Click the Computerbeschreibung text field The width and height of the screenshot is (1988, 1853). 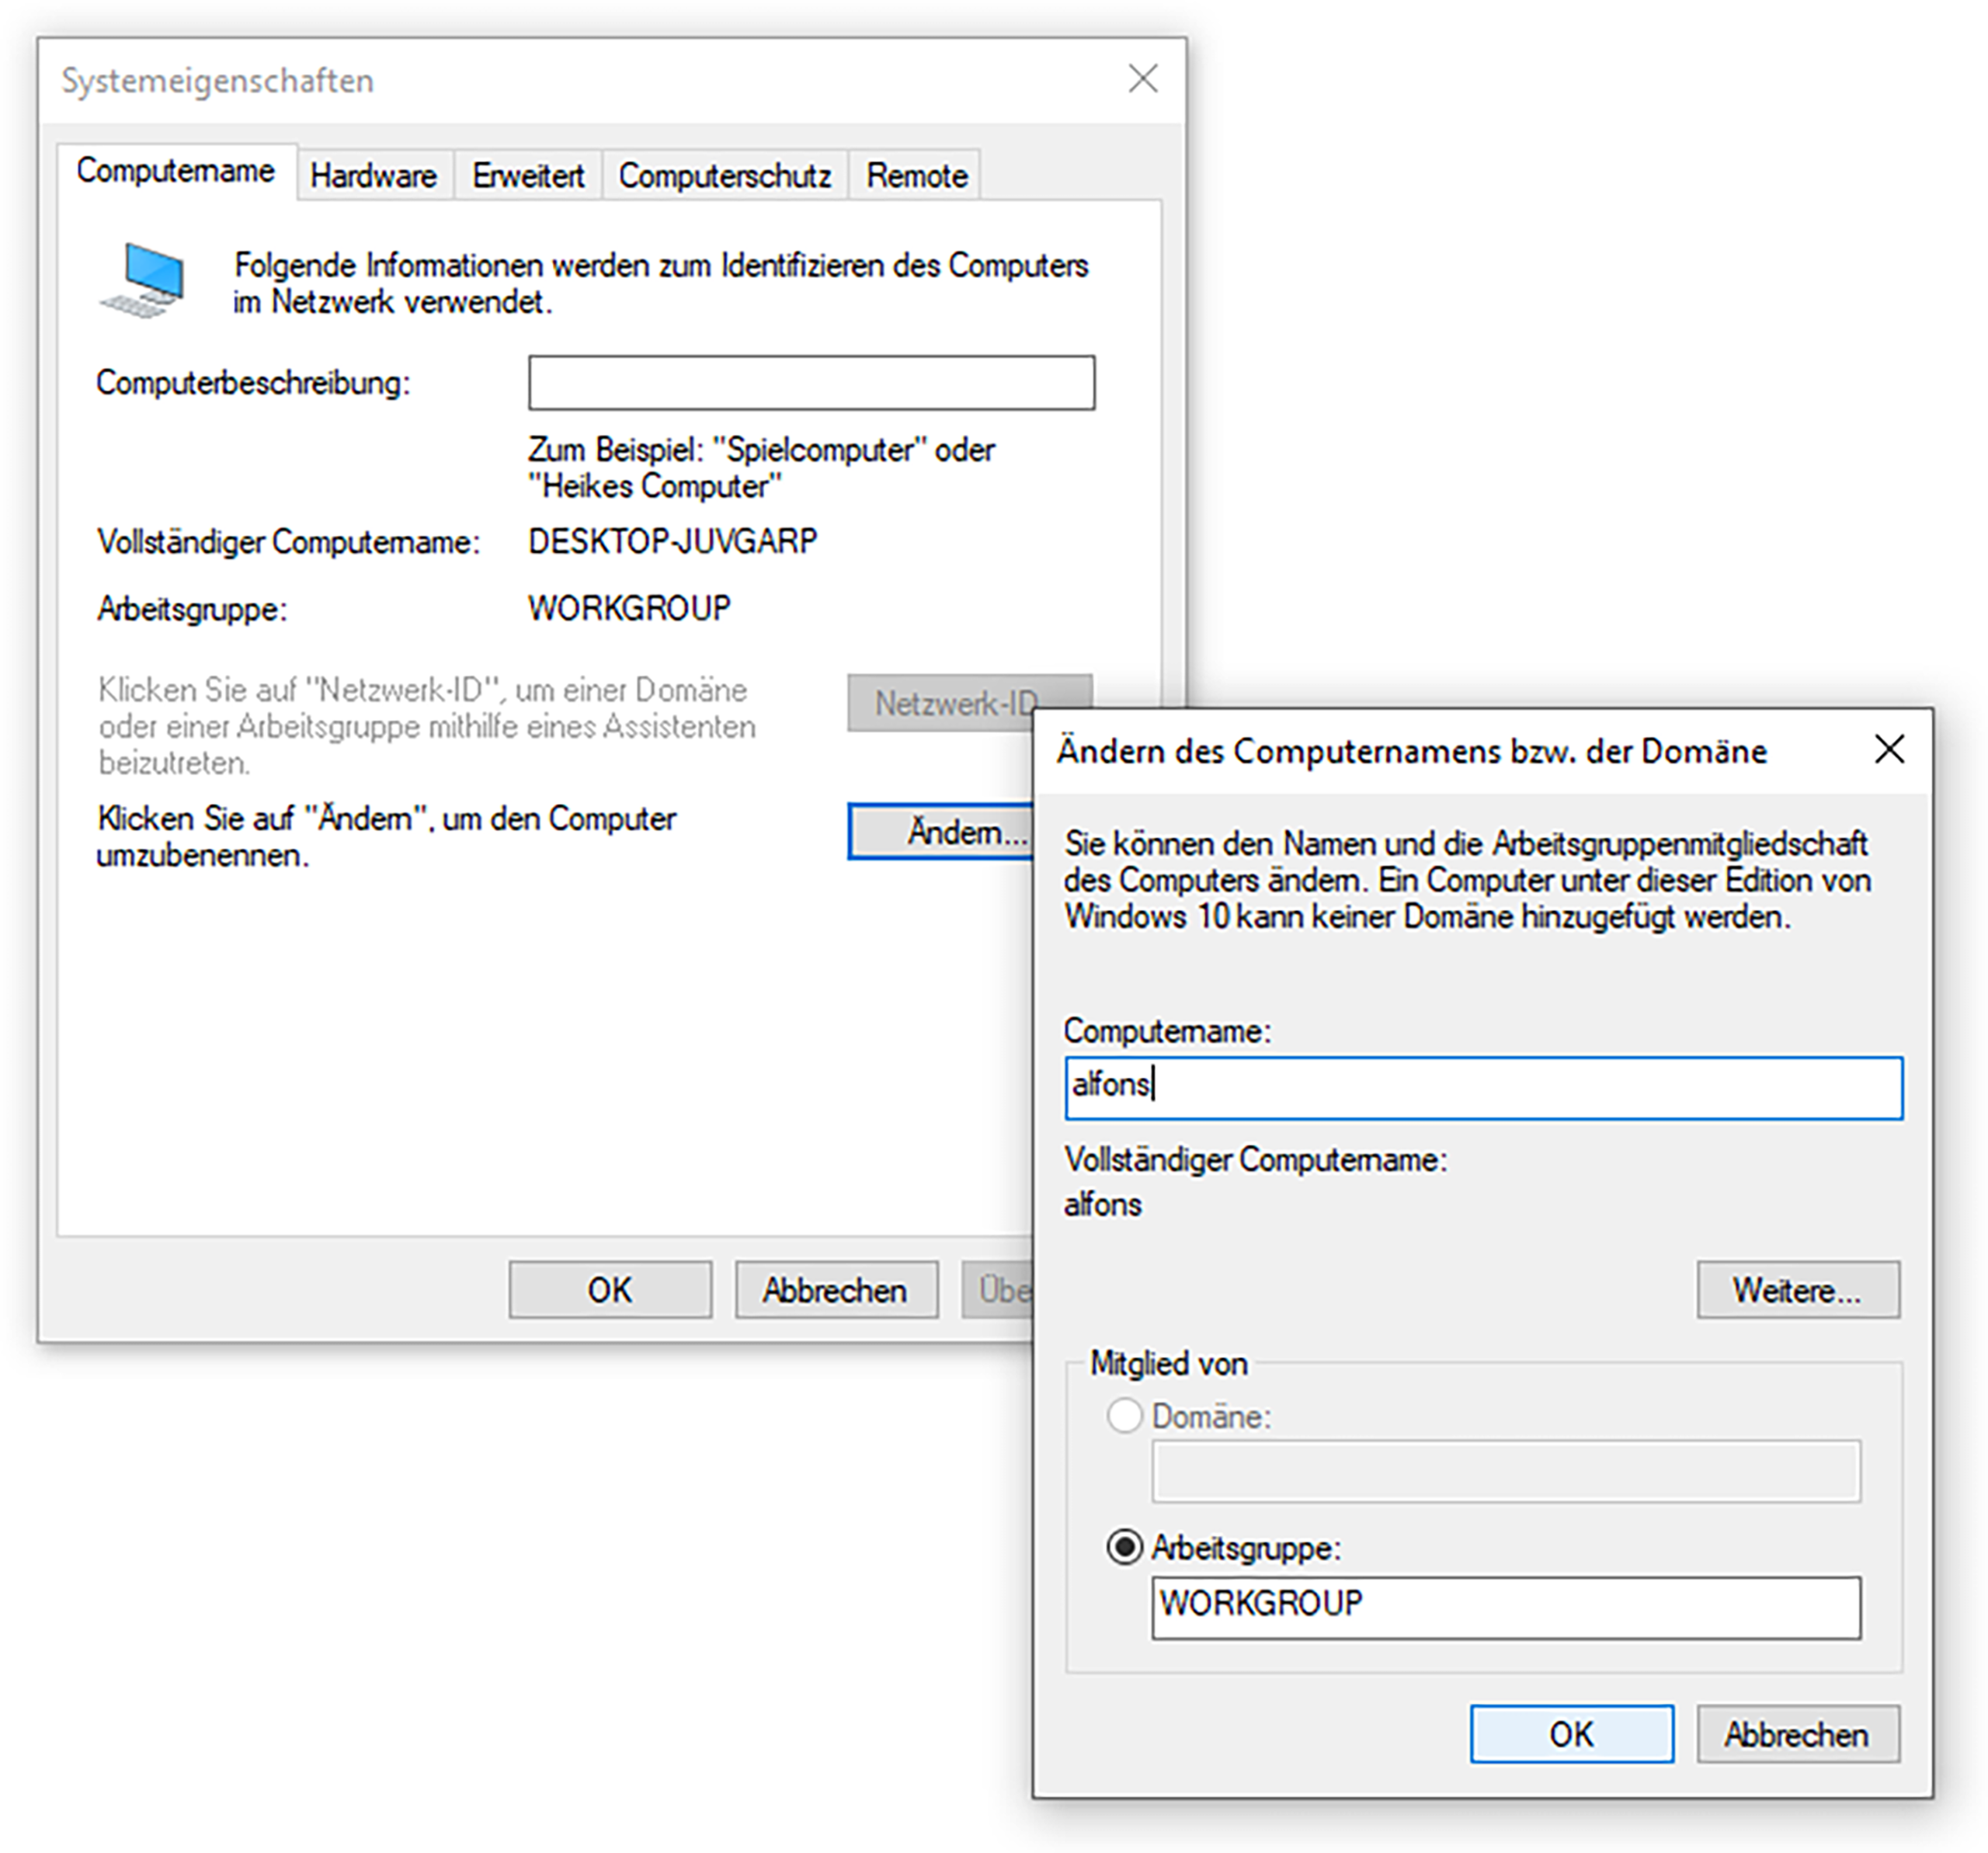811,383
